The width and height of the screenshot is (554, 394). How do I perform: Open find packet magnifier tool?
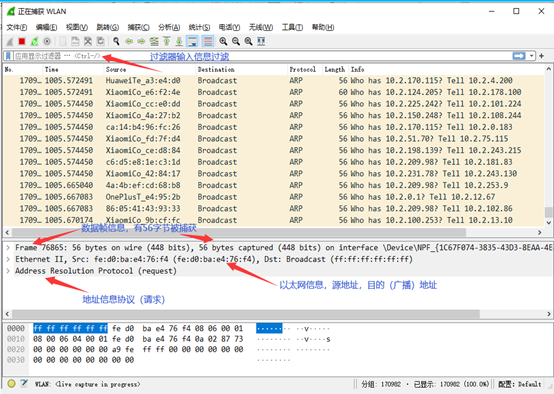pos(116,42)
